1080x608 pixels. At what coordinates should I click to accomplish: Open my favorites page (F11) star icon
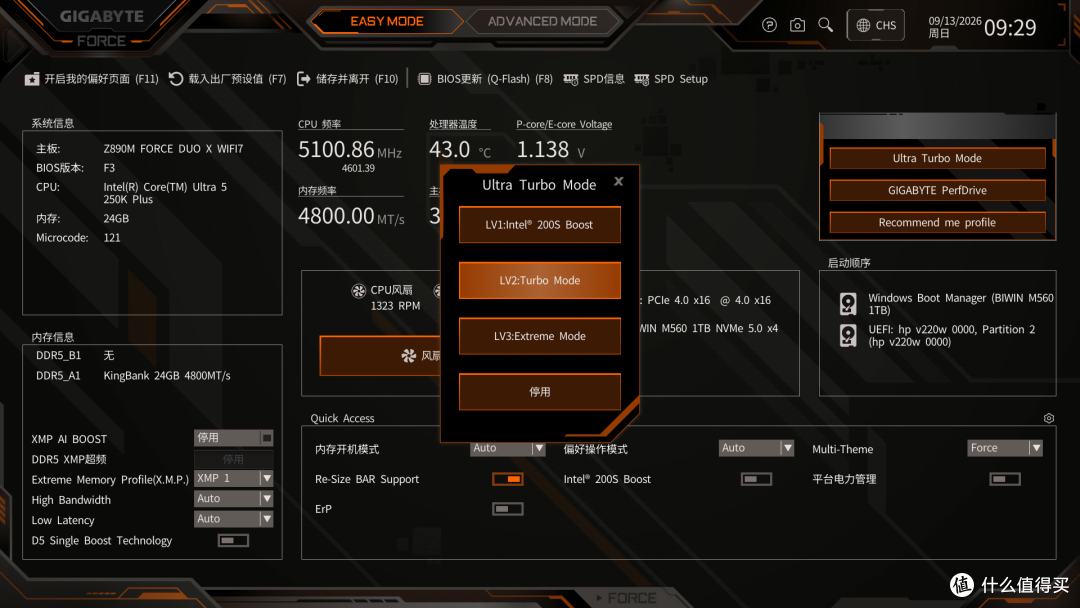click(x=32, y=79)
